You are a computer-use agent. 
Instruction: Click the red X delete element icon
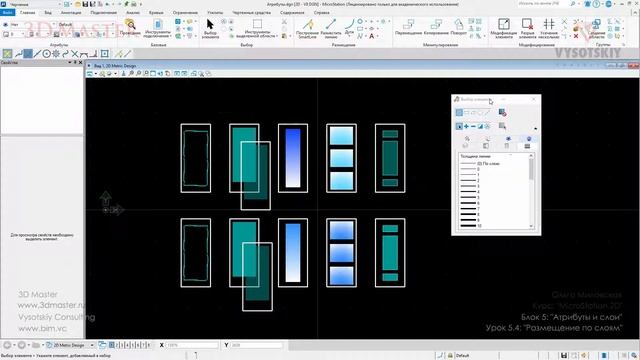click(x=576, y=36)
